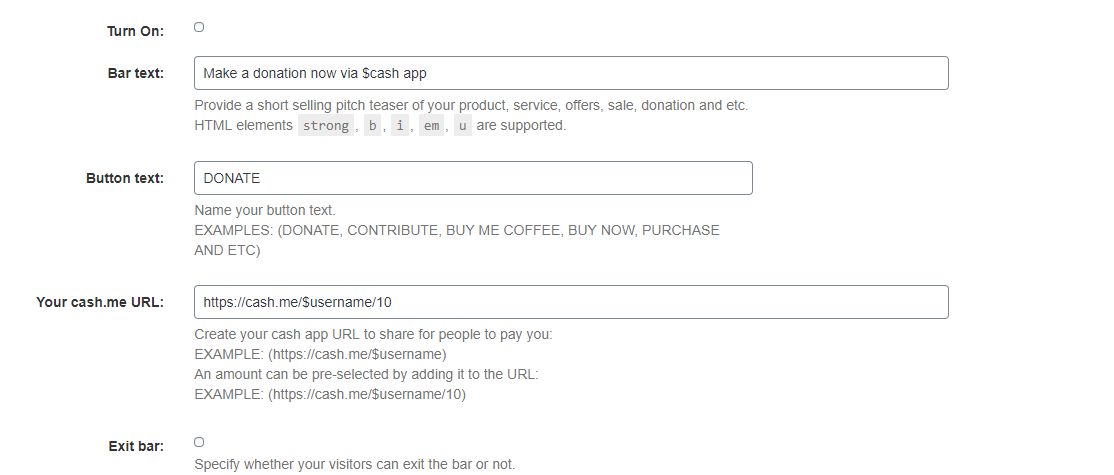The width and height of the screenshot is (1114, 475).
Task: Click the "Create your cash app URL" hint
Action: [372, 334]
